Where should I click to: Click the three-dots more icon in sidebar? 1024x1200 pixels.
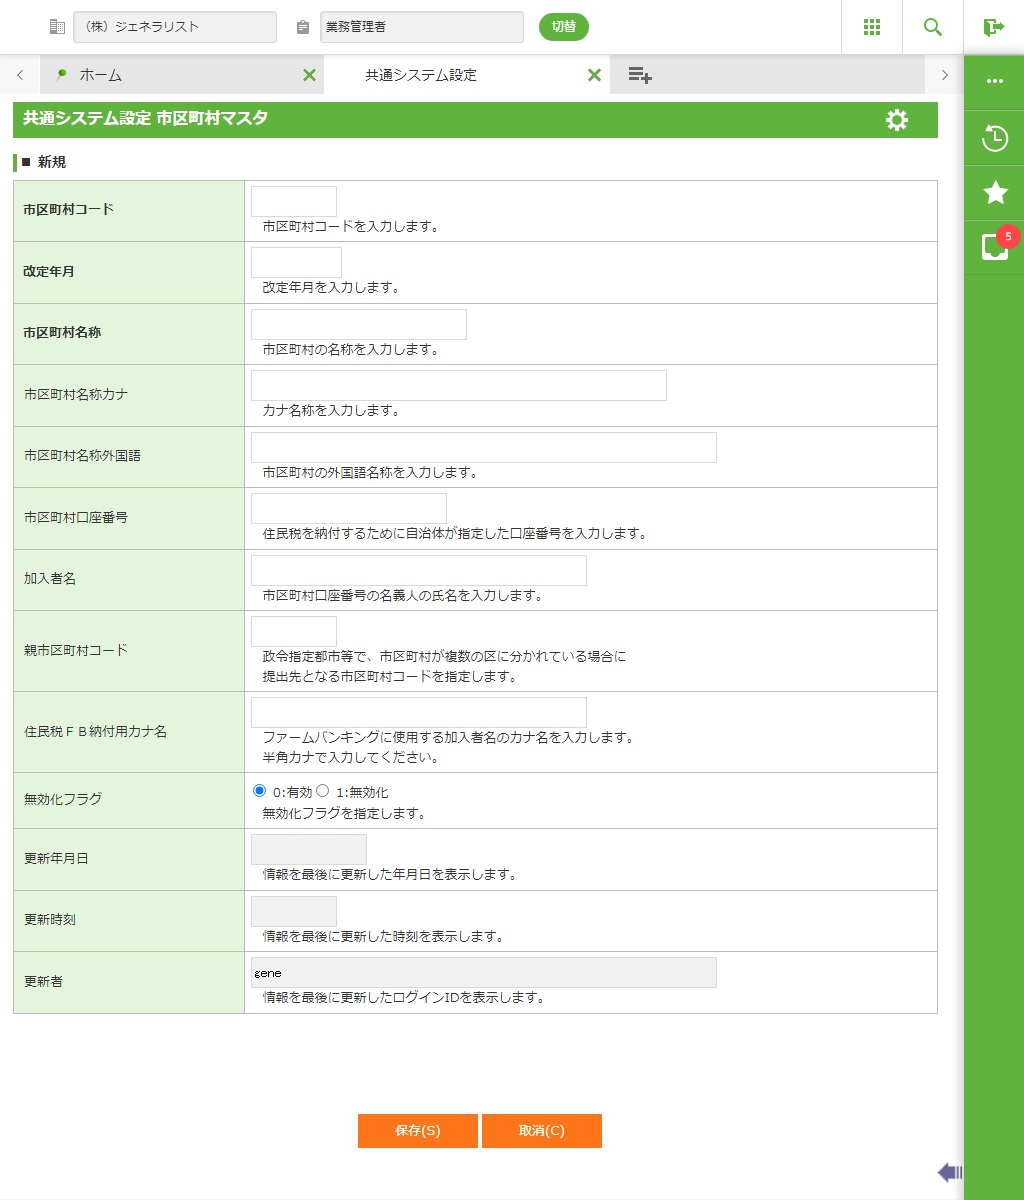coord(994,82)
